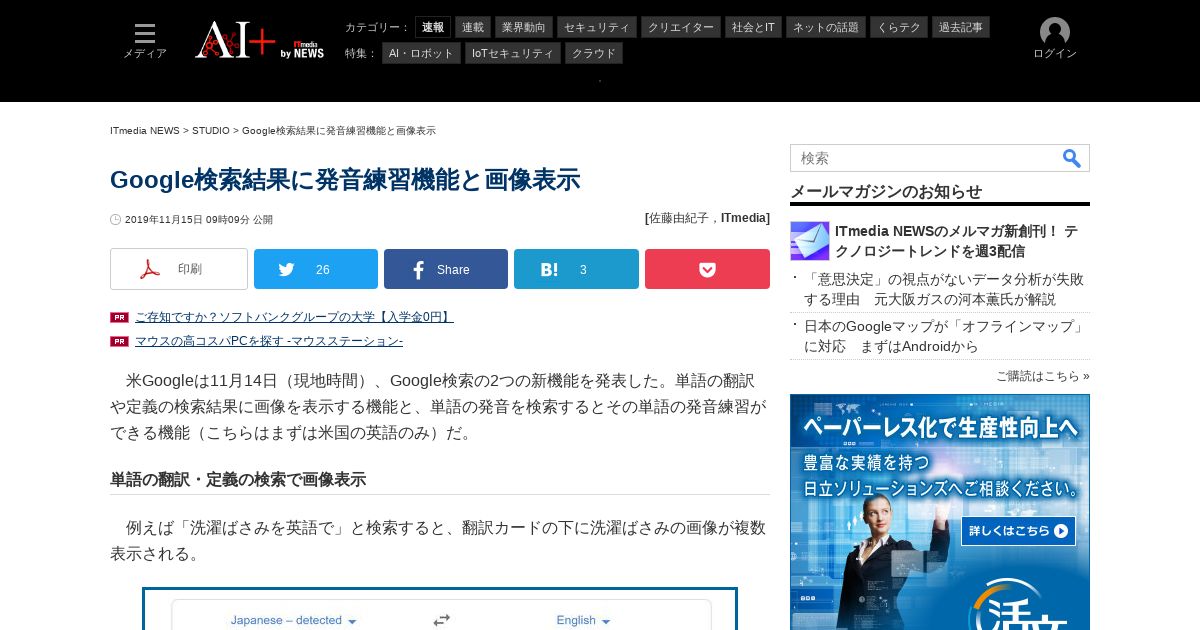Image resolution: width=1200 pixels, height=630 pixels.
Task: Focus the 検索 search input field
Action: pyautogui.click(x=925, y=158)
